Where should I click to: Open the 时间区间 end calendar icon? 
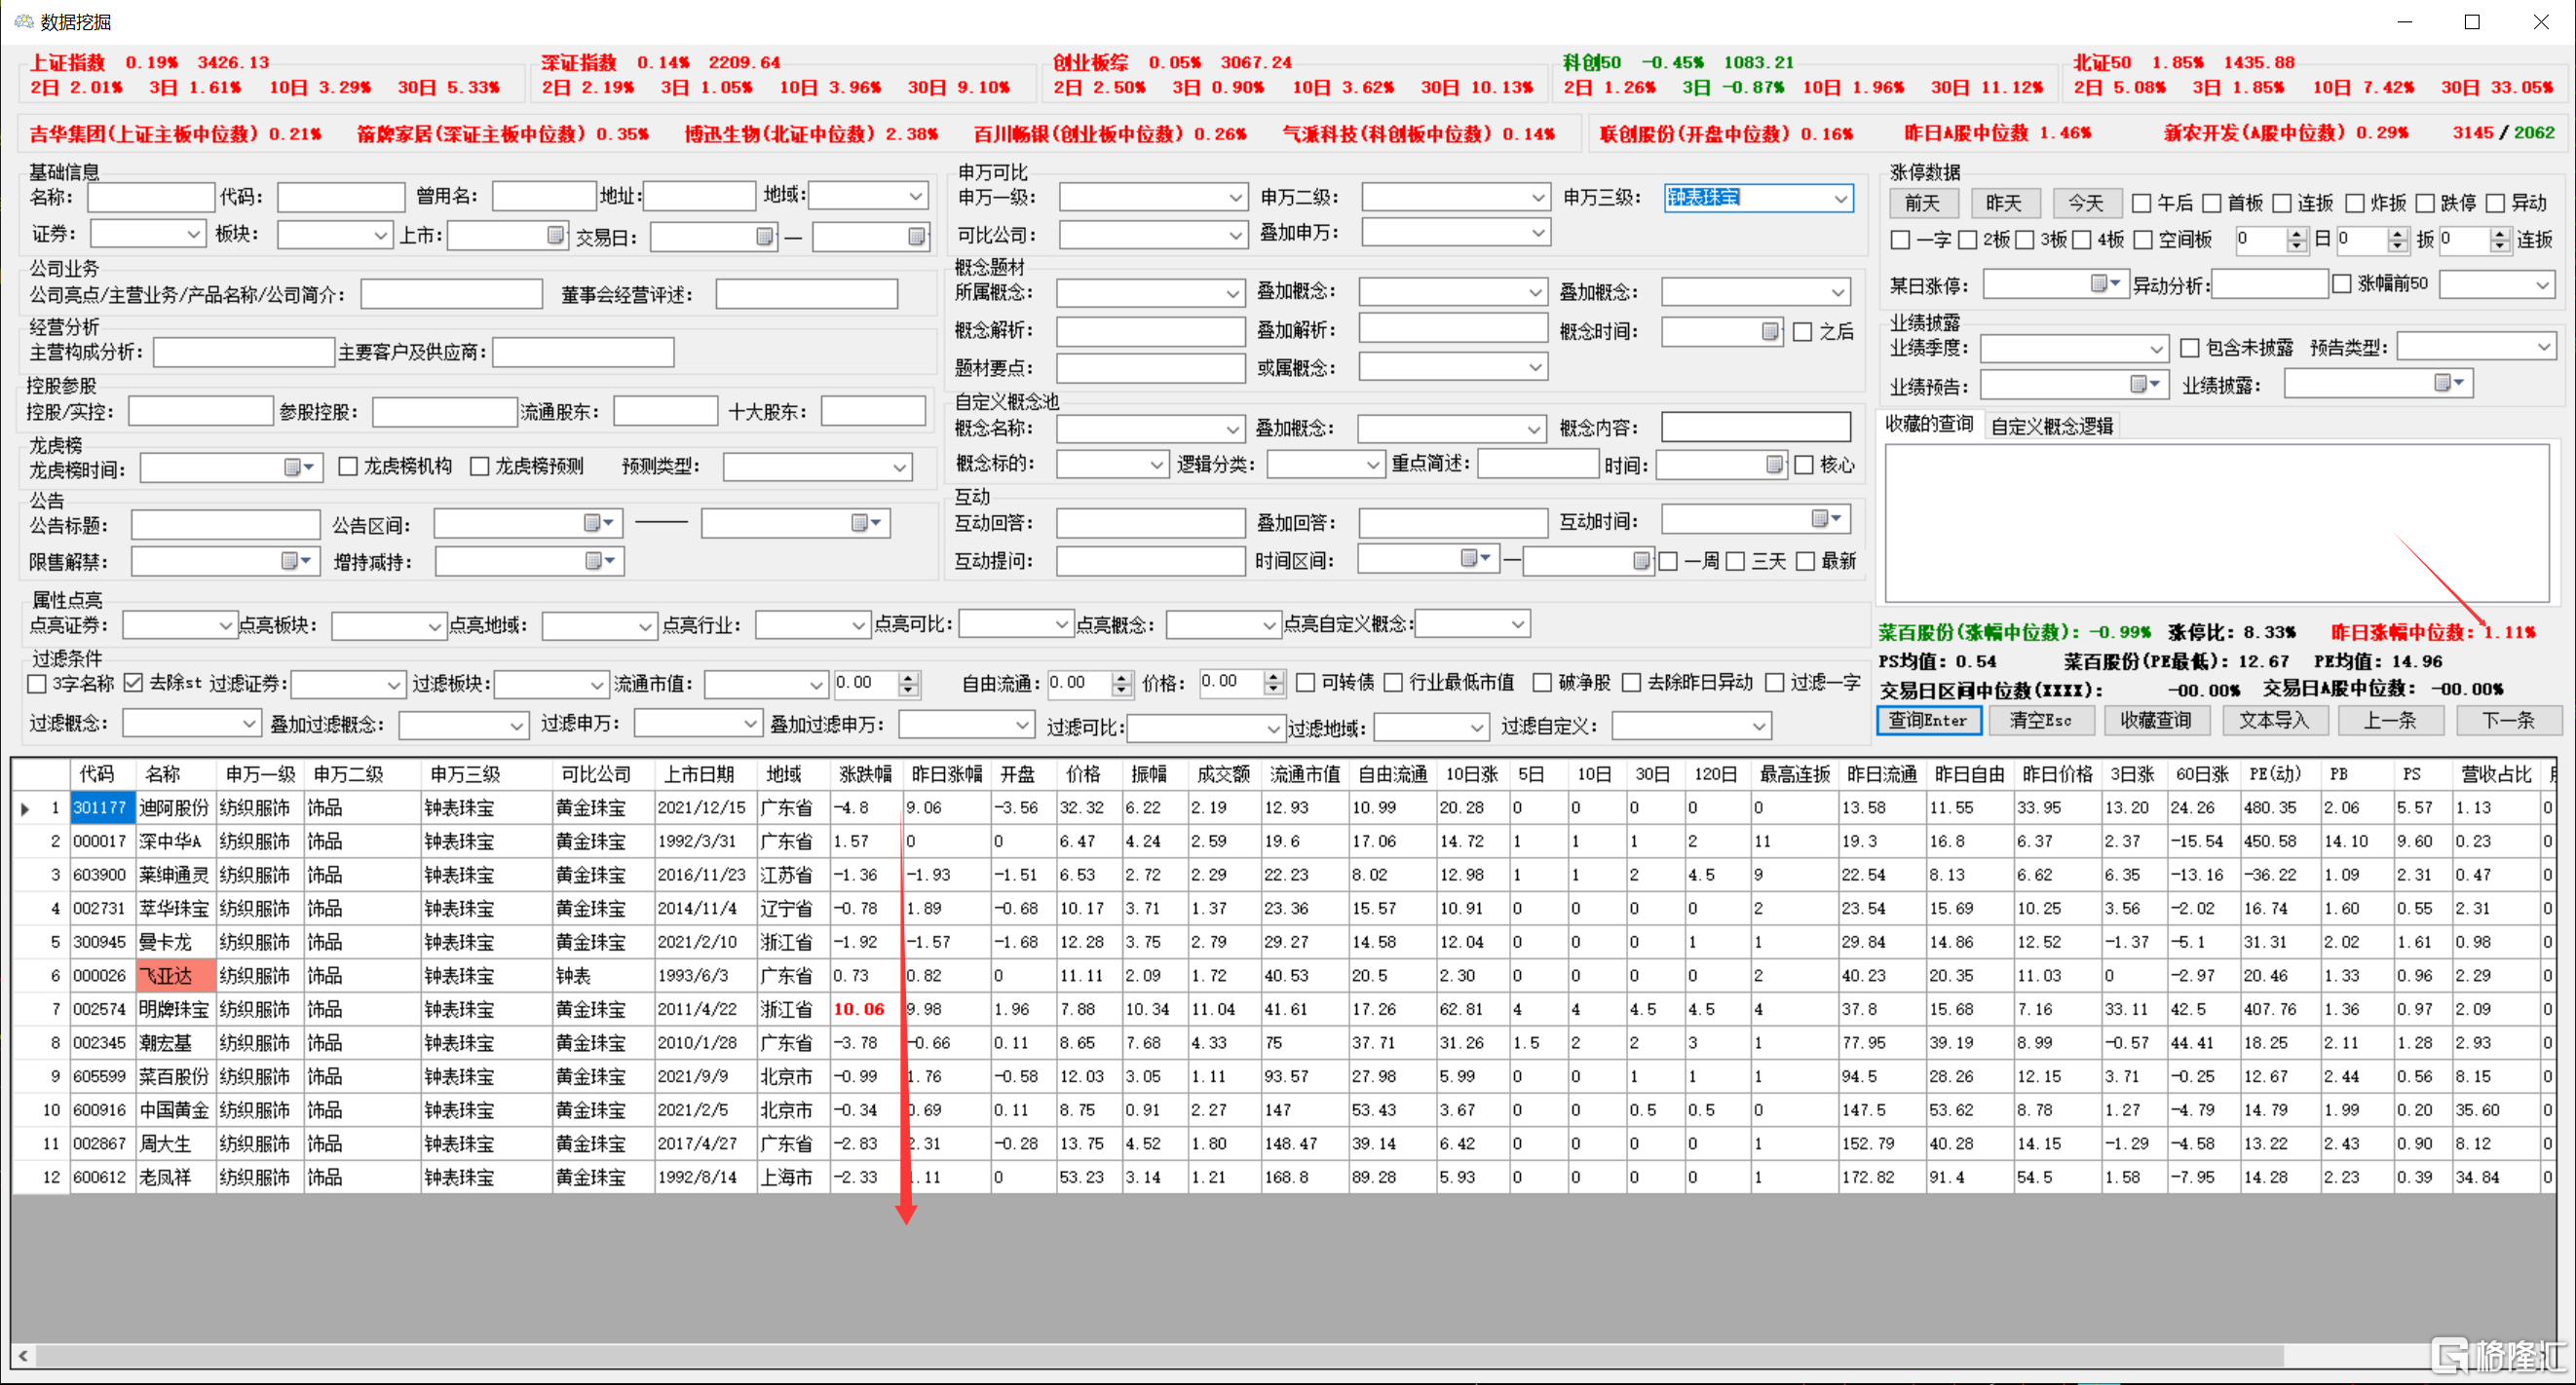pyautogui.click(x=1641, y=560)
